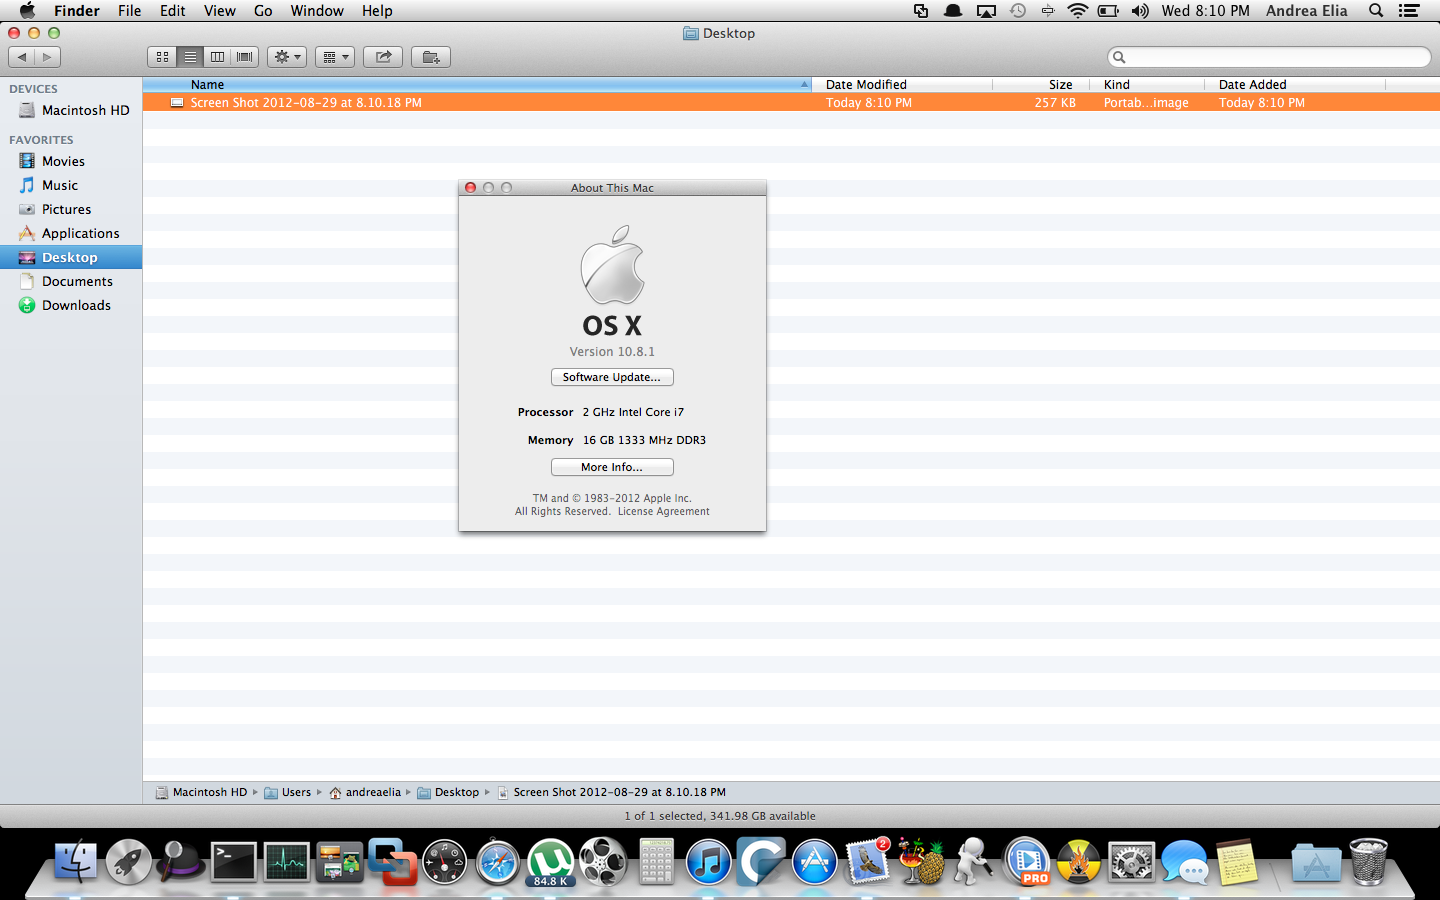Sort by the Kind column header
The image size is (1440, 900).
point(1148,85)
